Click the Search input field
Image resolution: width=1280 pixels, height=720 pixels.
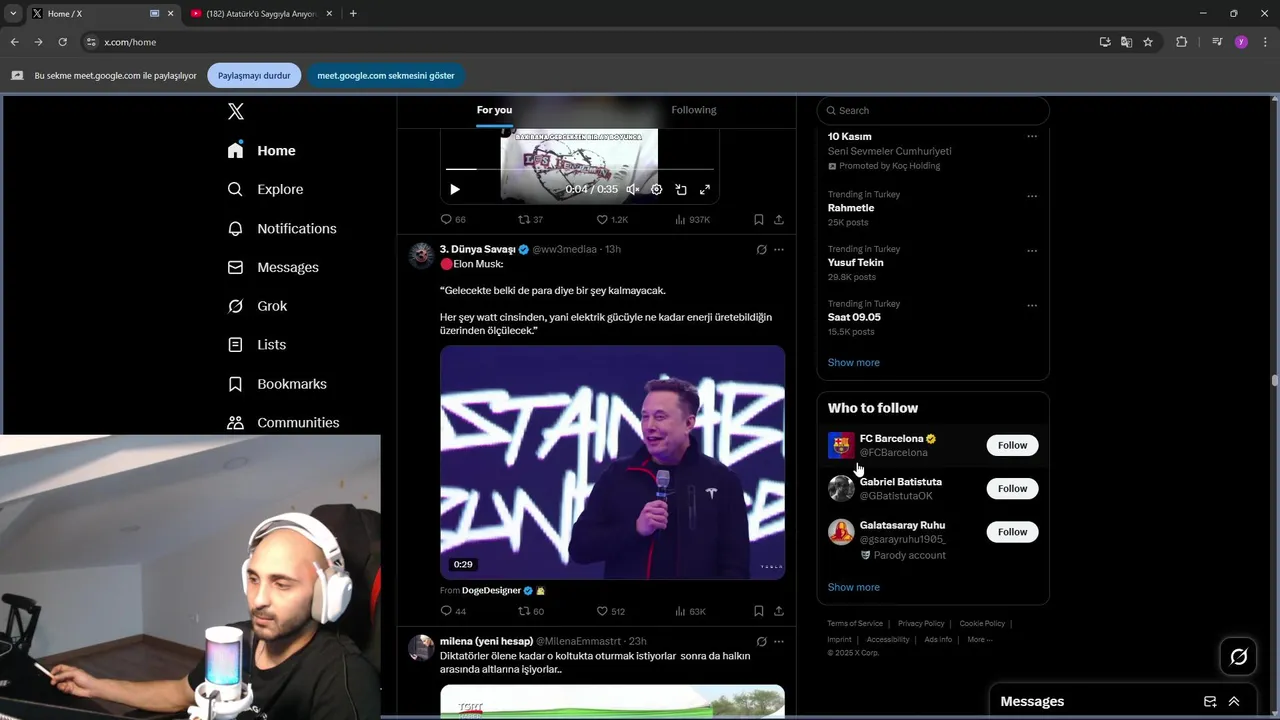point(933,110)
